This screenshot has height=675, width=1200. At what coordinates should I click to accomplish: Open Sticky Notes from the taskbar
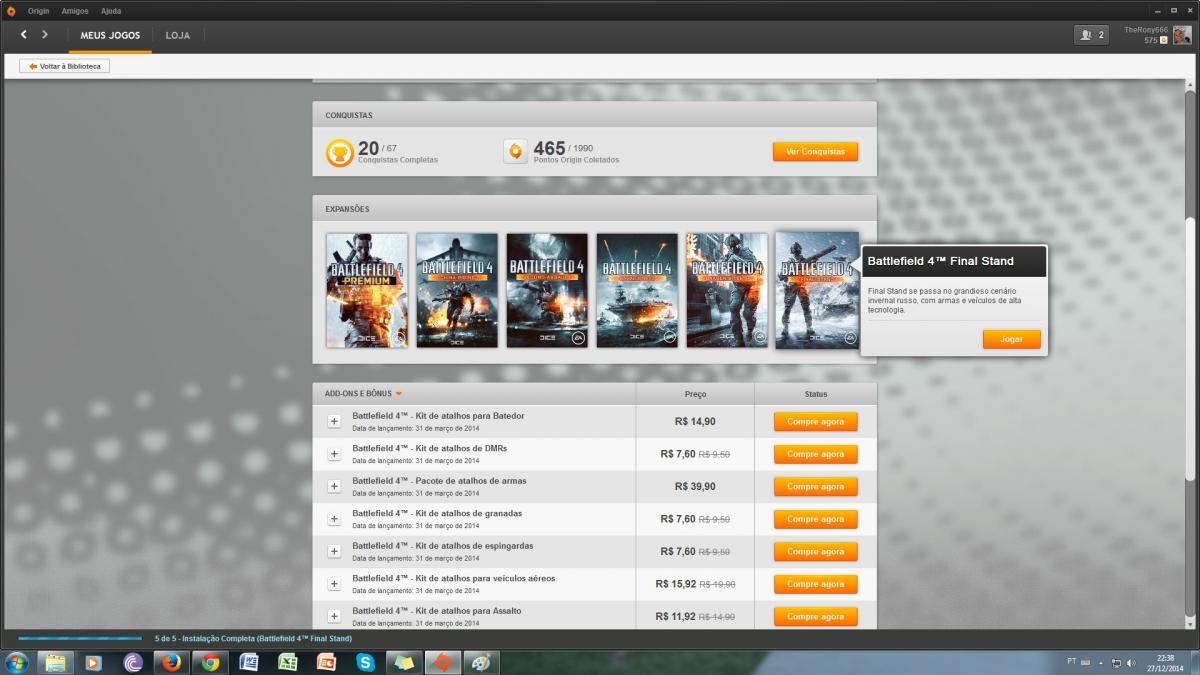(x=404, y=662)
